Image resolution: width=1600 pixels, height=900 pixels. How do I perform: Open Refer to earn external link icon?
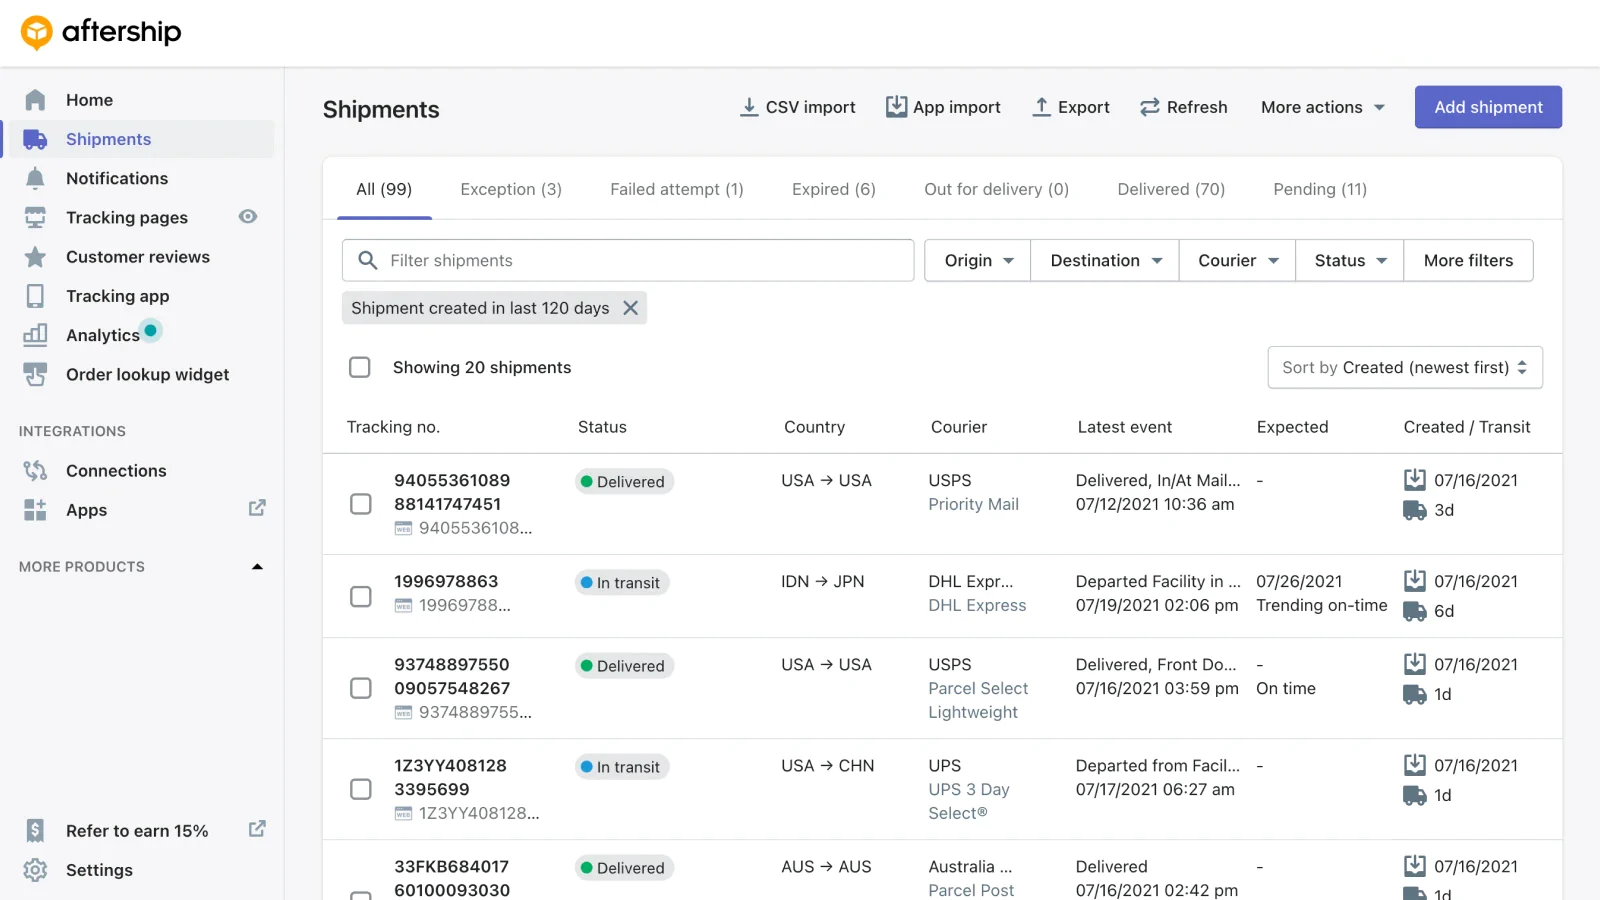tap(257, 829)
